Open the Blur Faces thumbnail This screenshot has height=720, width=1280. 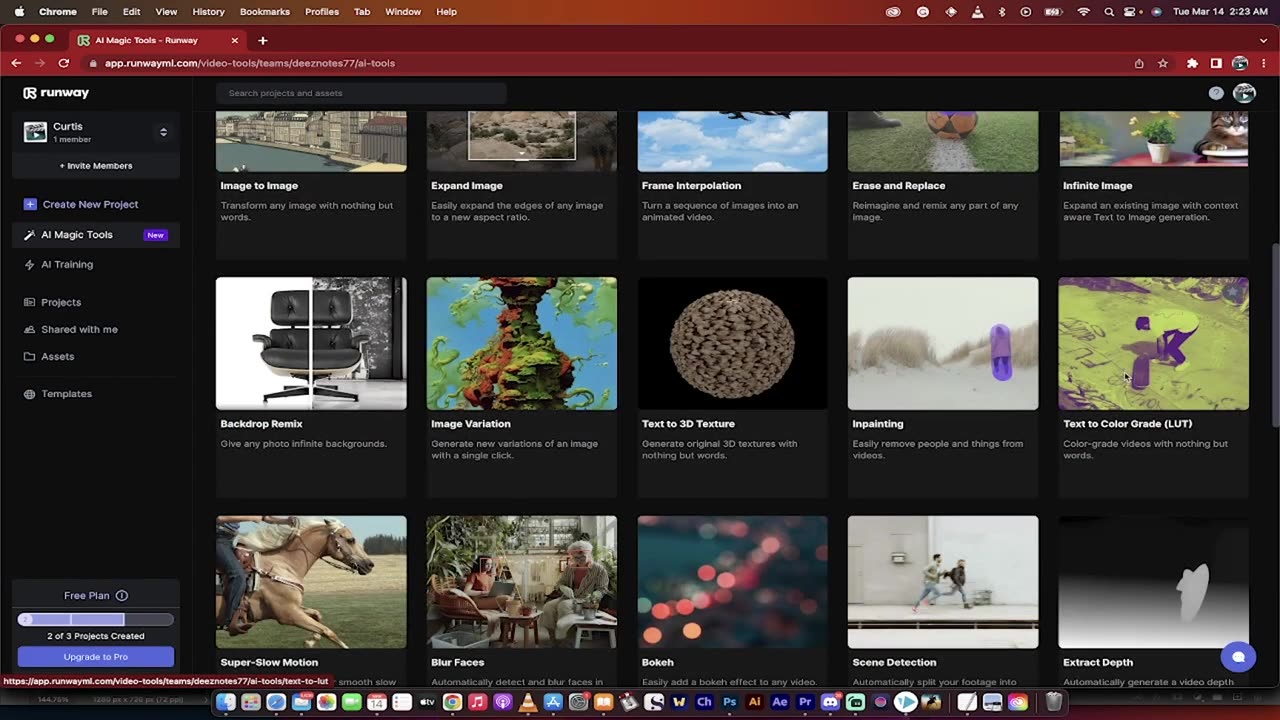(x=522, y=582)
